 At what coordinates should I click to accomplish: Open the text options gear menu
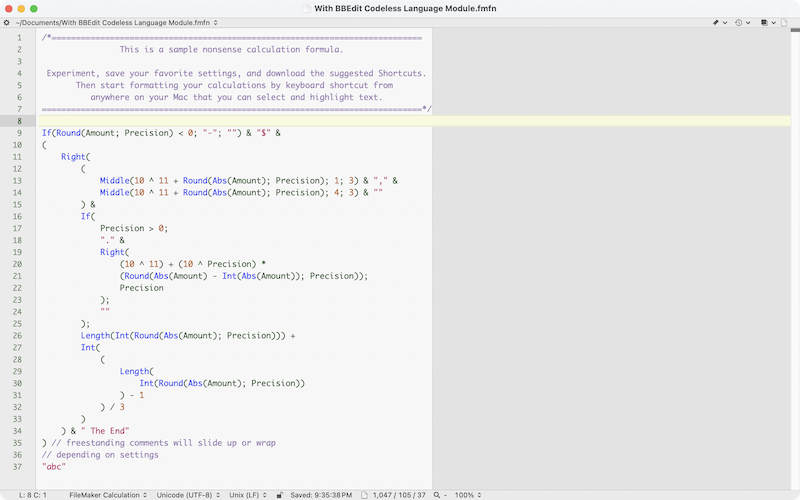click(7, 22)
